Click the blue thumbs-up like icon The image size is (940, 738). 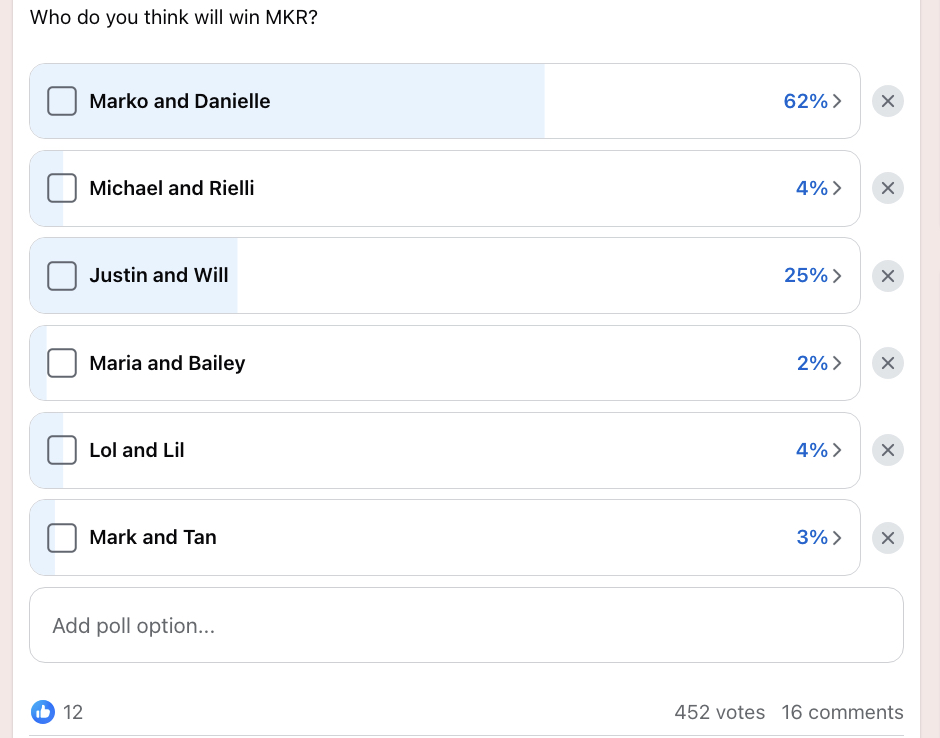coord(43,712)
